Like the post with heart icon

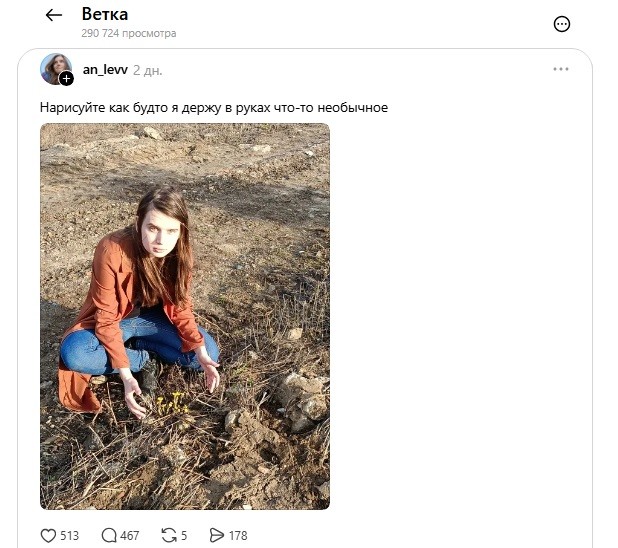point(48,535)
